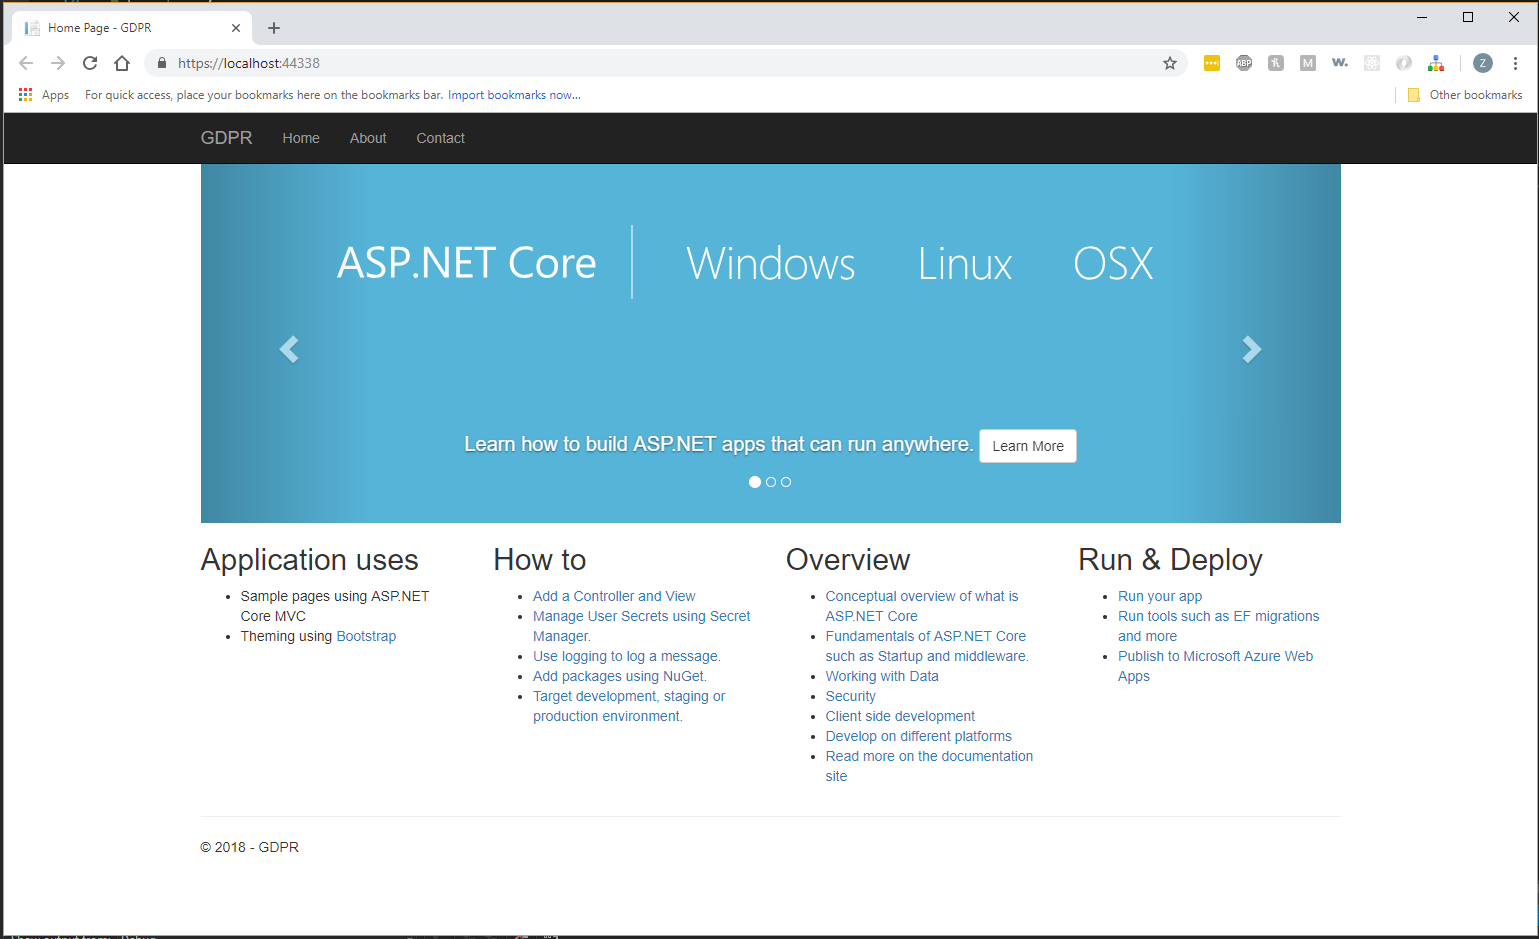Screen dimensions: 1539x939
Task: Click the '© 2018 - GDPR' footer text
Action: [x=250, y=847]
